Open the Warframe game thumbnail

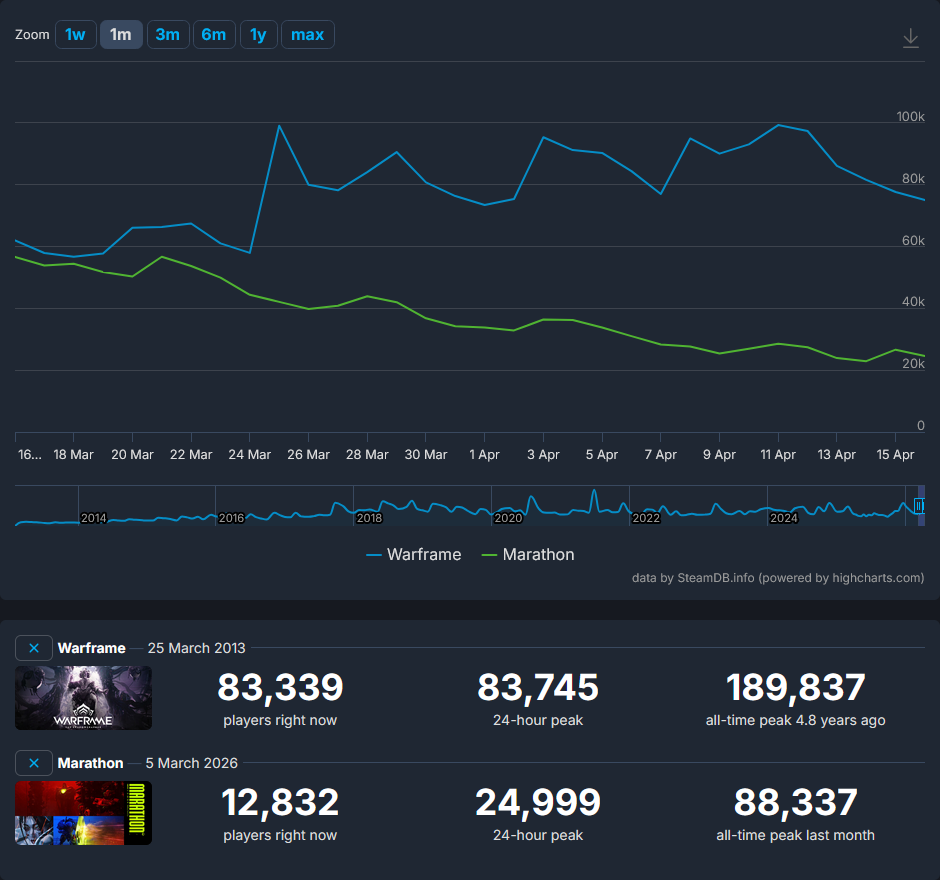tap(83, 698)
